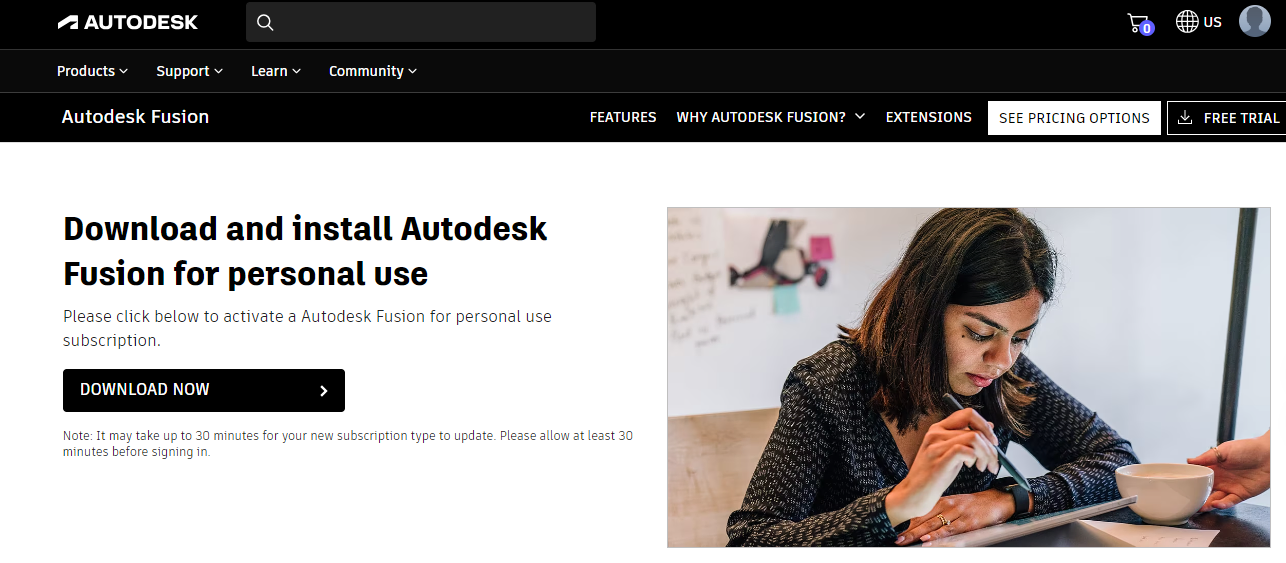This screenshot has width=1286, height=563.
Task: Click the Download Now button
Action: [x=204, y=390]
